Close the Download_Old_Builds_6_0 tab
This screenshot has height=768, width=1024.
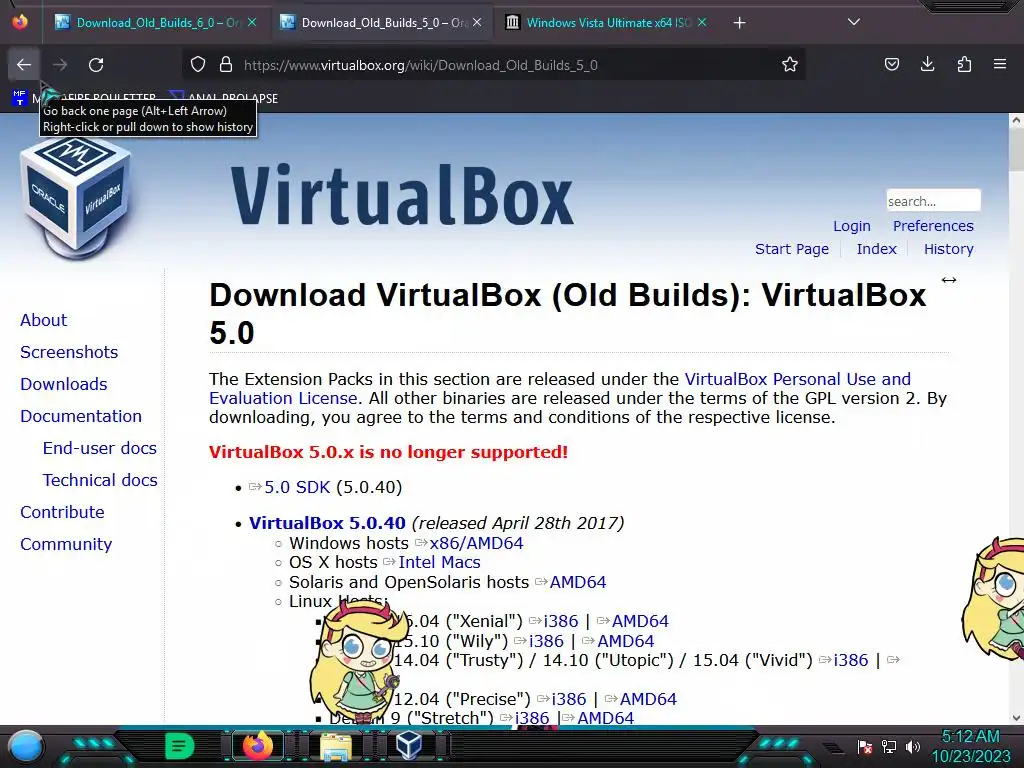tap(251, 23)
